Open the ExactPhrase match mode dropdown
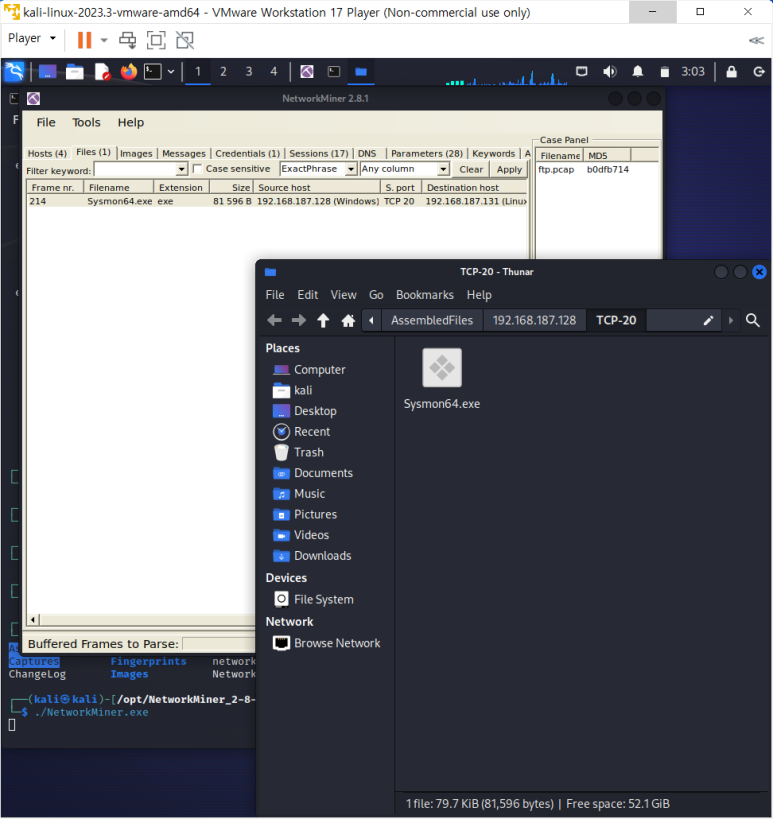 point(351,169)
